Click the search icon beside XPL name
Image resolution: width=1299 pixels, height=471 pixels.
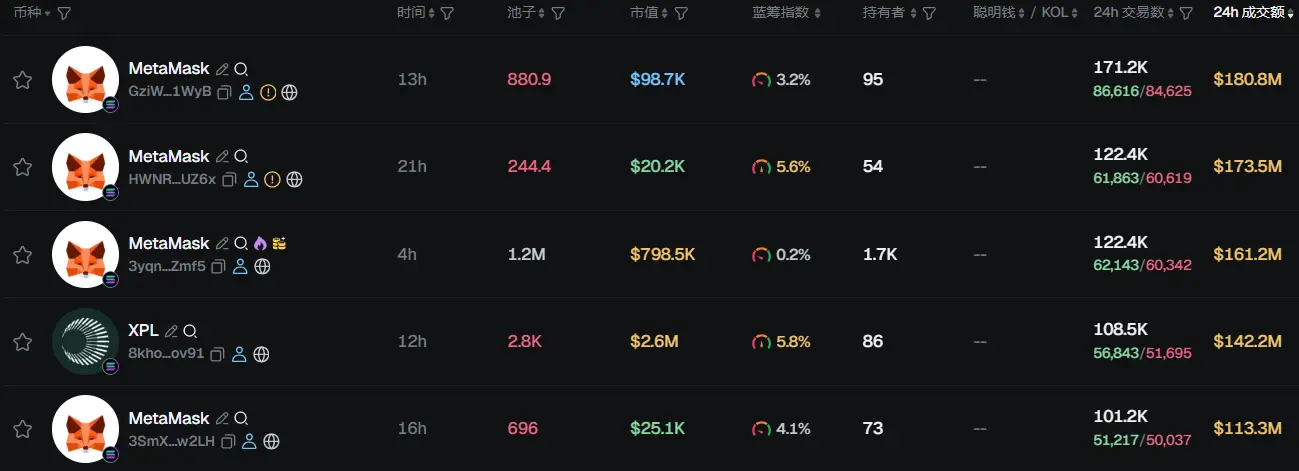coord(190,331)
